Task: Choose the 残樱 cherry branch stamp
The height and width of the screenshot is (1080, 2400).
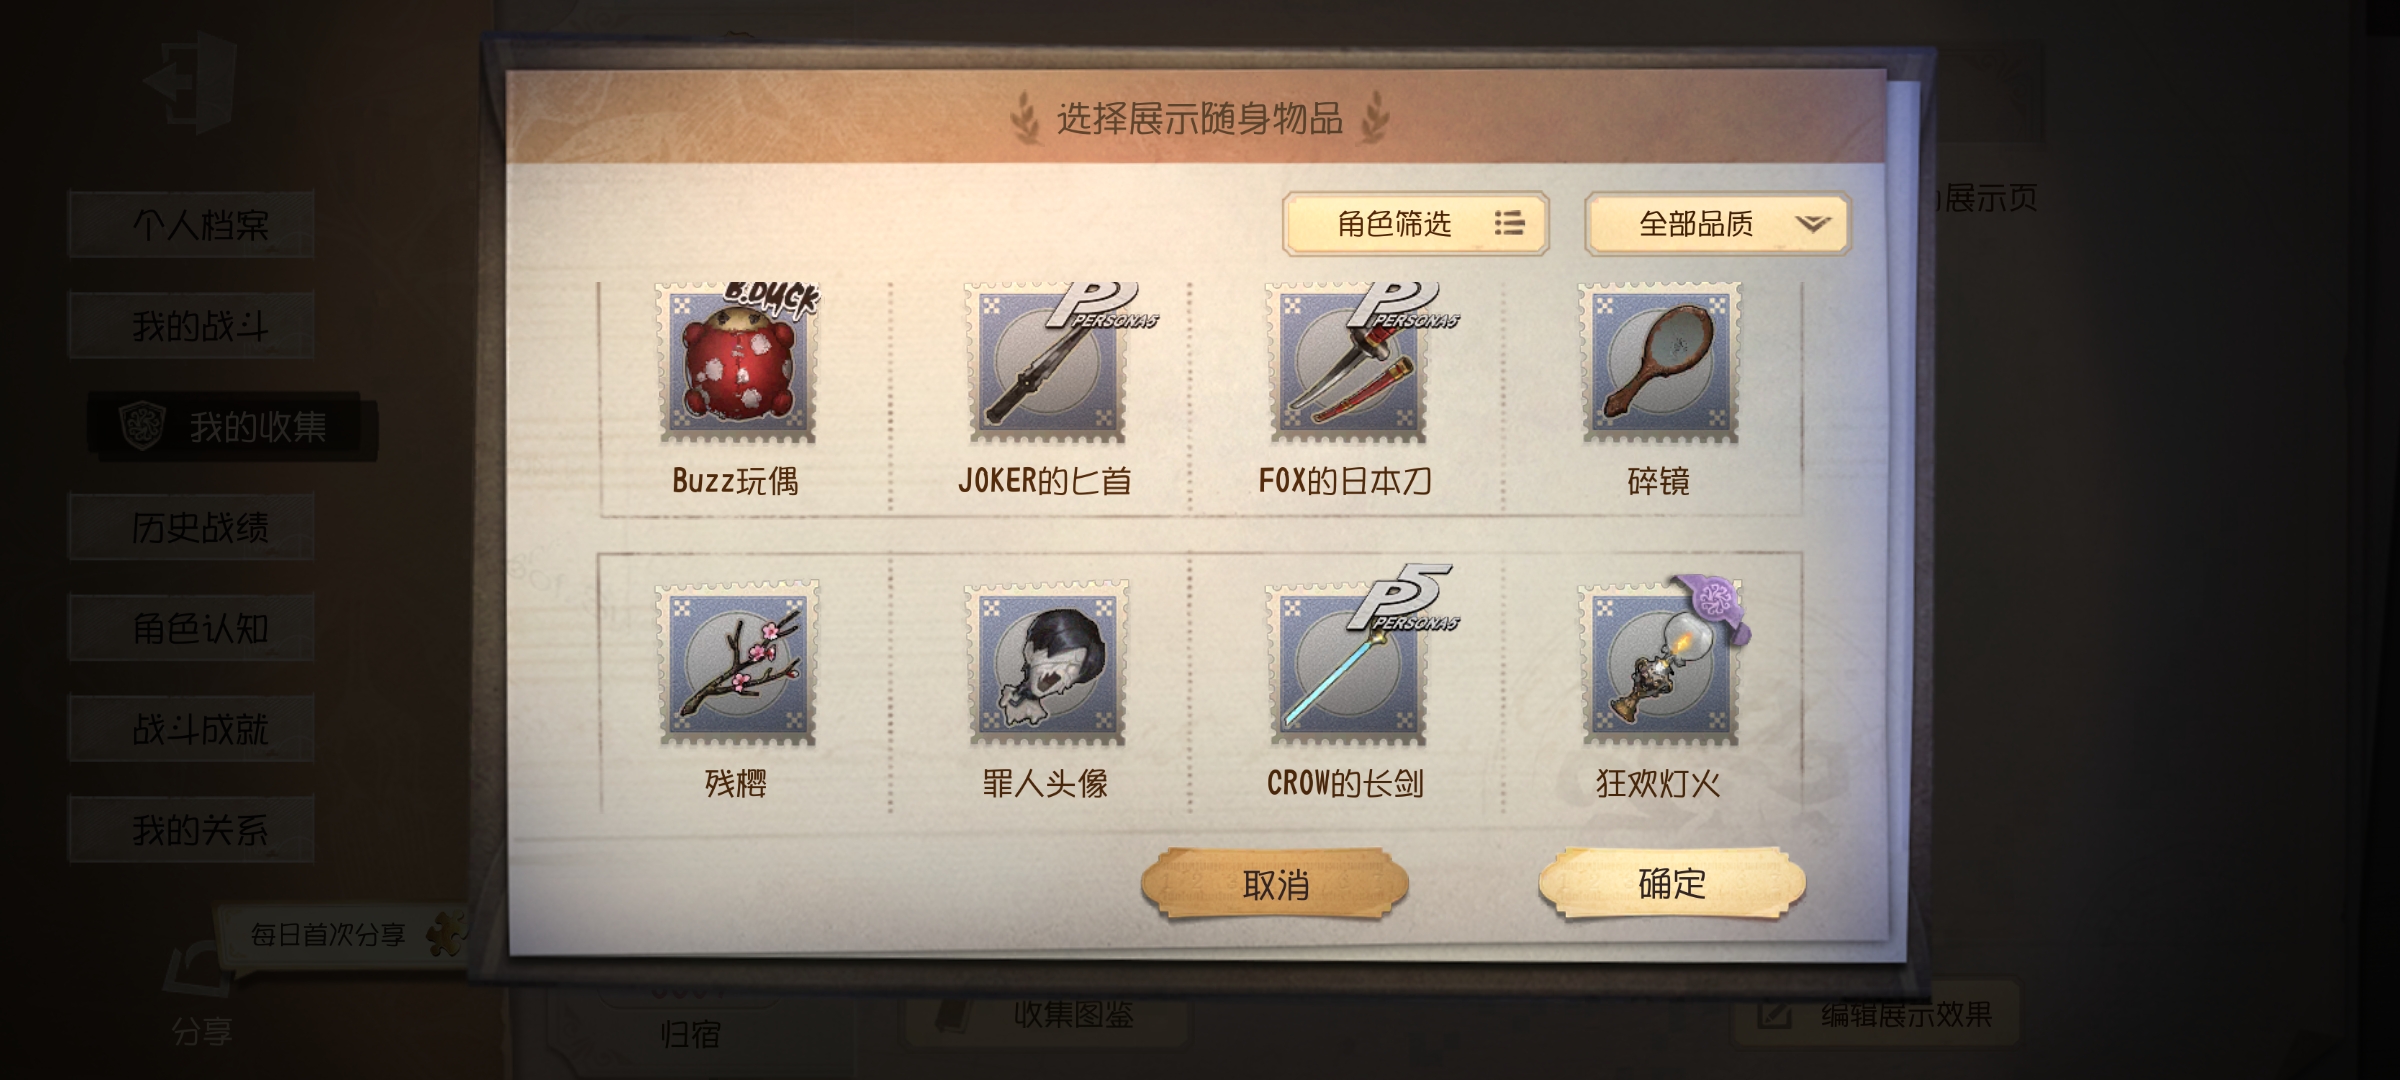Action: coord(737,664)
